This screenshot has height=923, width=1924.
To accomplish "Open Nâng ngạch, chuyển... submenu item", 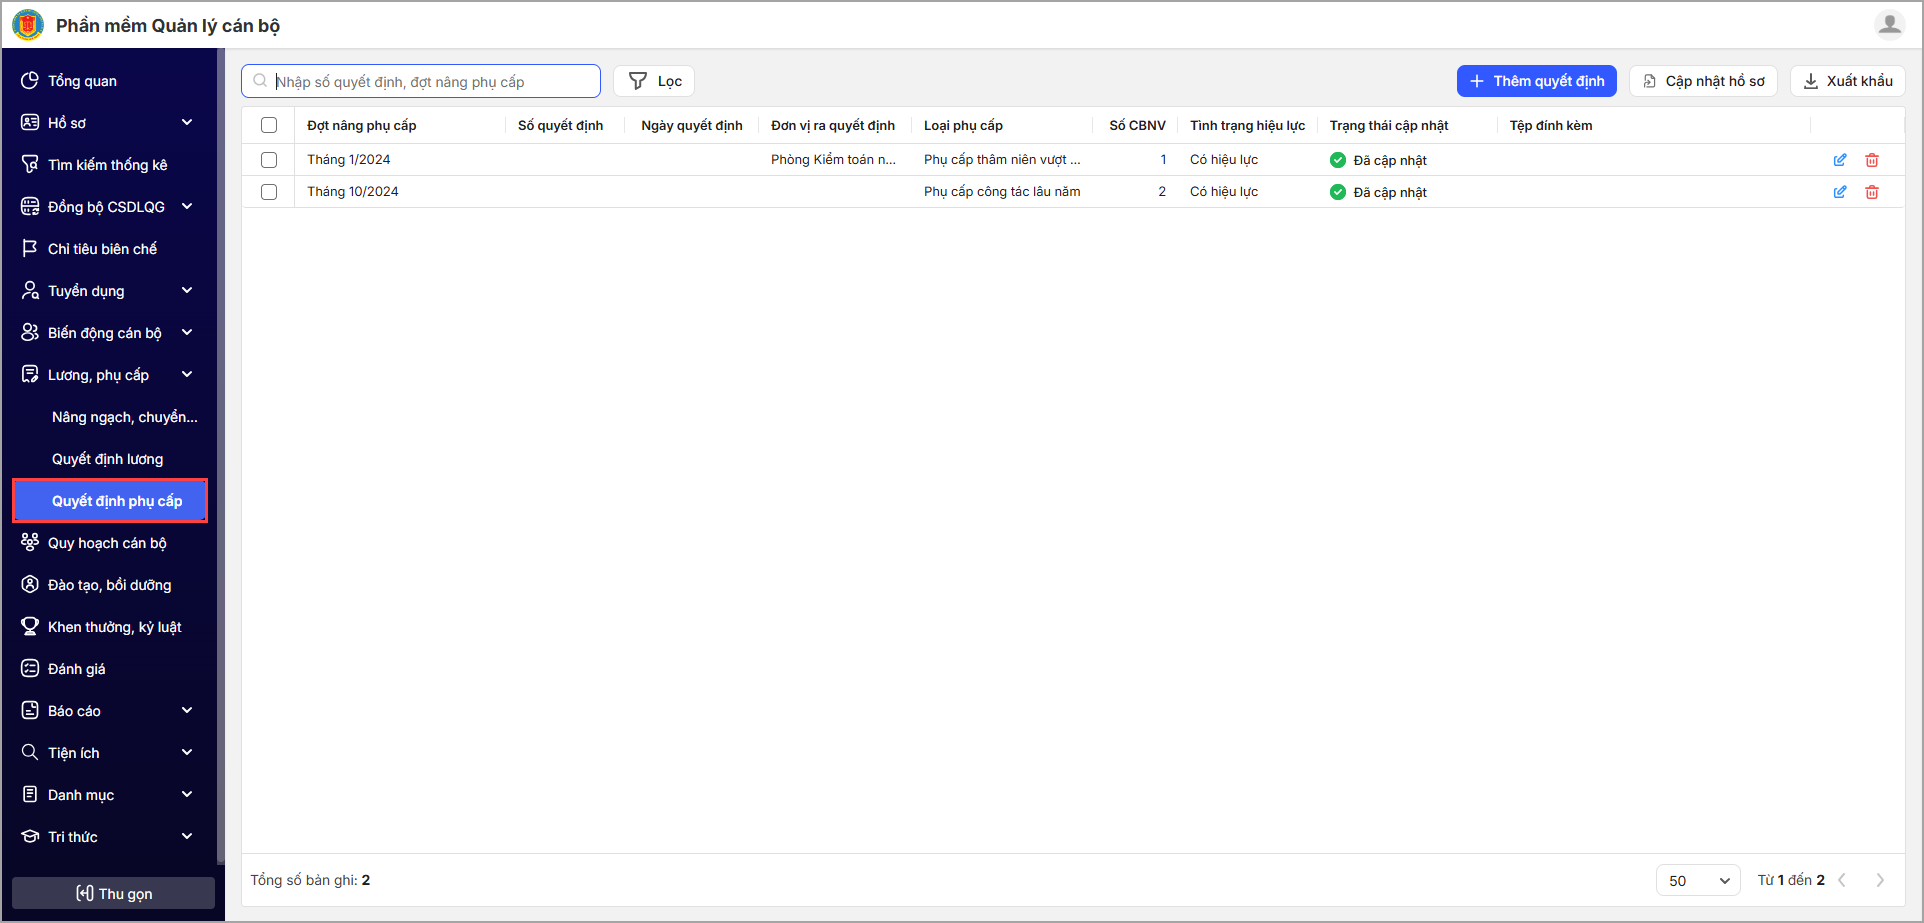I will pos(124,417).
